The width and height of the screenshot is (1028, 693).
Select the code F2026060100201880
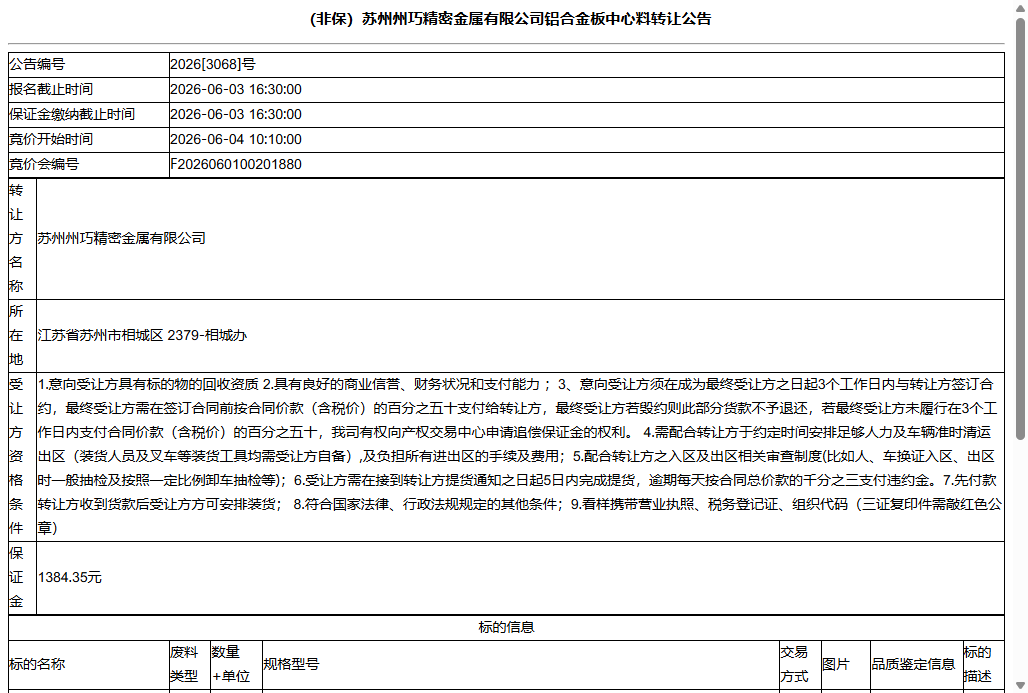click(236, 165)
